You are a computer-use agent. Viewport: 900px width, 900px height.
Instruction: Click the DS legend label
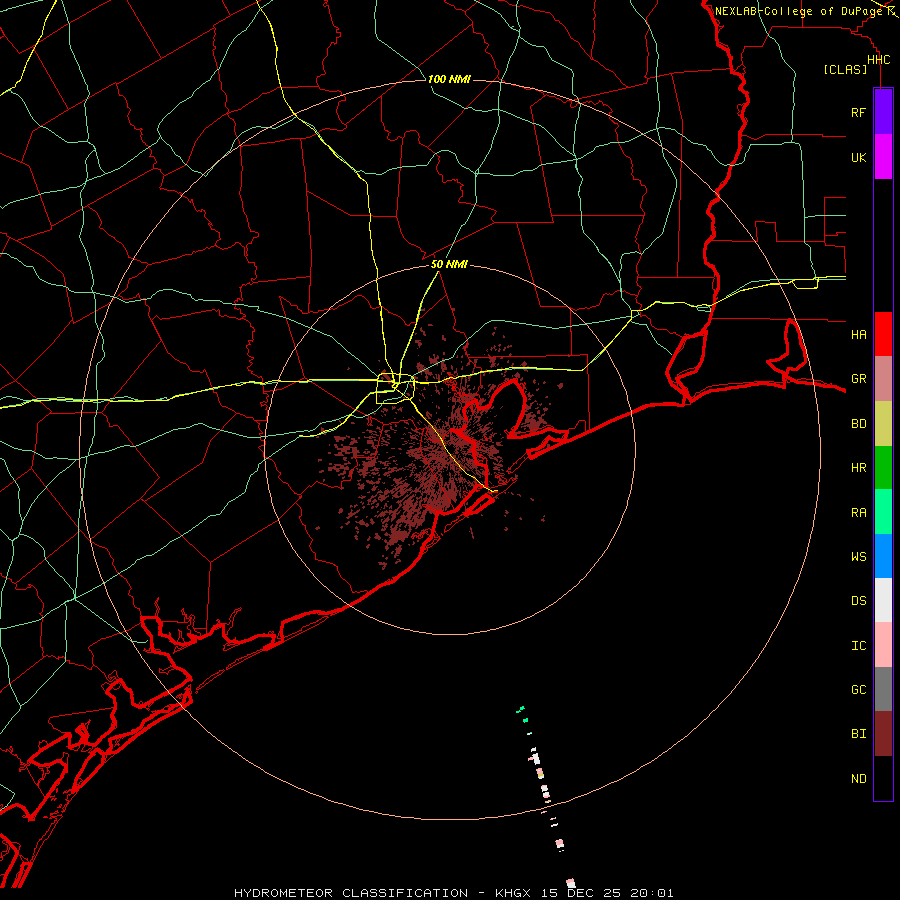point(858,600)
